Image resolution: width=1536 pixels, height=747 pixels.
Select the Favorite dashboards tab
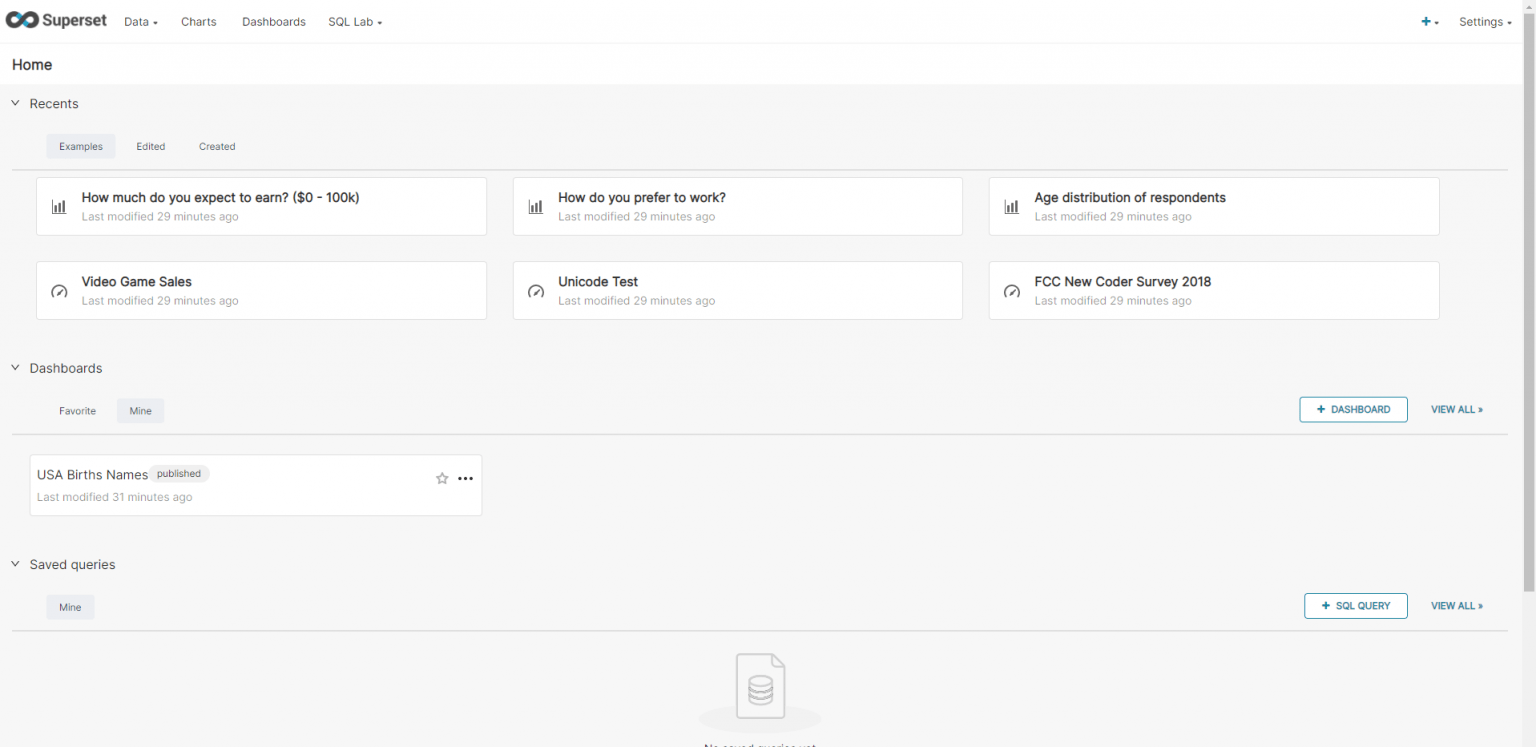[x=77, y=411]
